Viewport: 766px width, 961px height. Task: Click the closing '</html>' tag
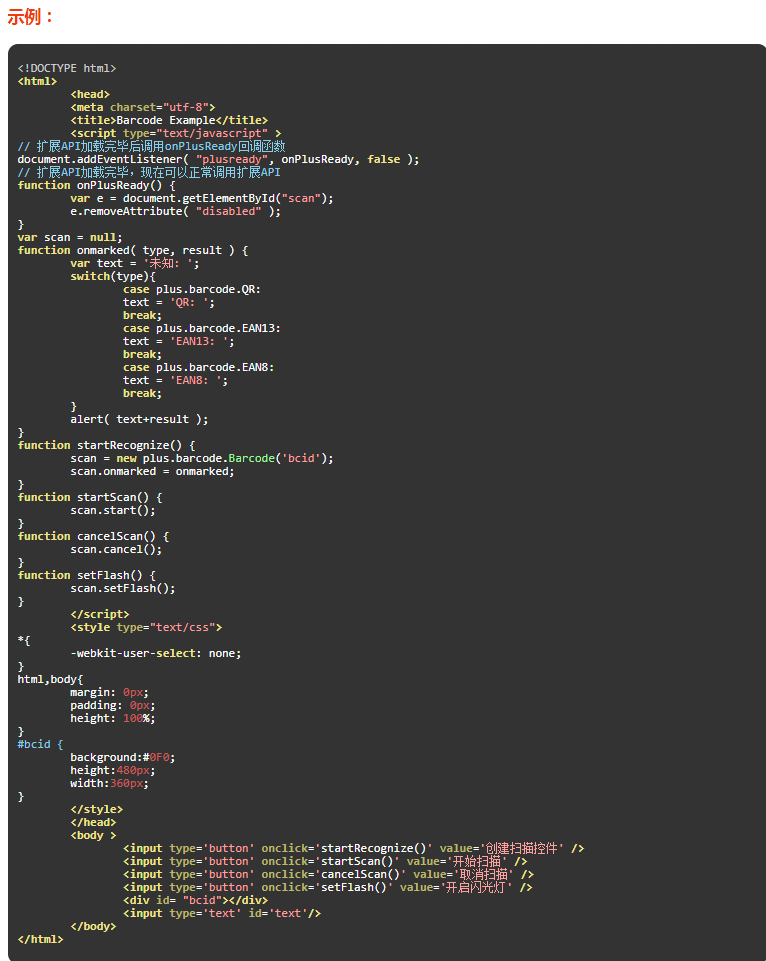point(40,940)
